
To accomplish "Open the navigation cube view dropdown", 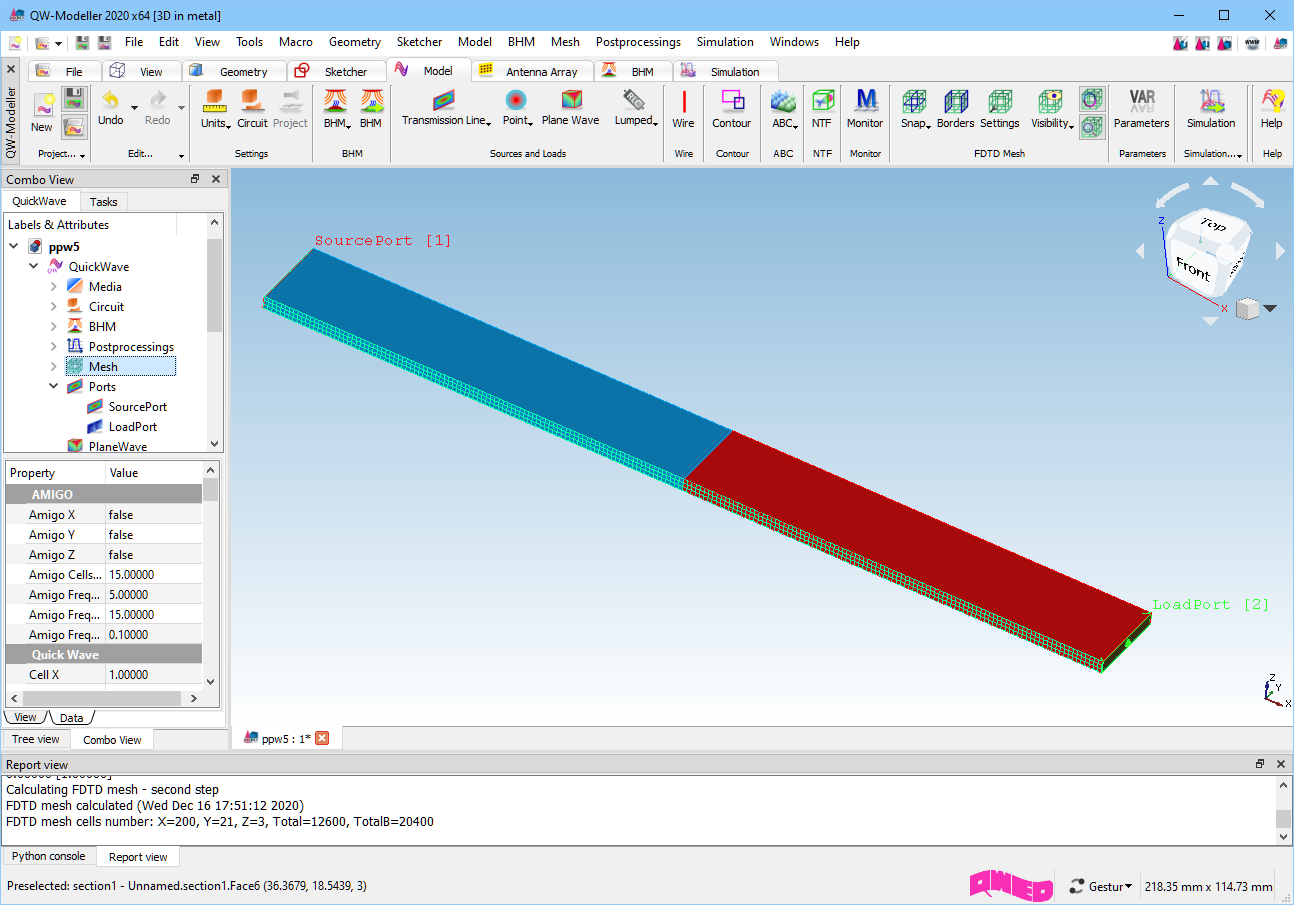I will click(1271, 309).
